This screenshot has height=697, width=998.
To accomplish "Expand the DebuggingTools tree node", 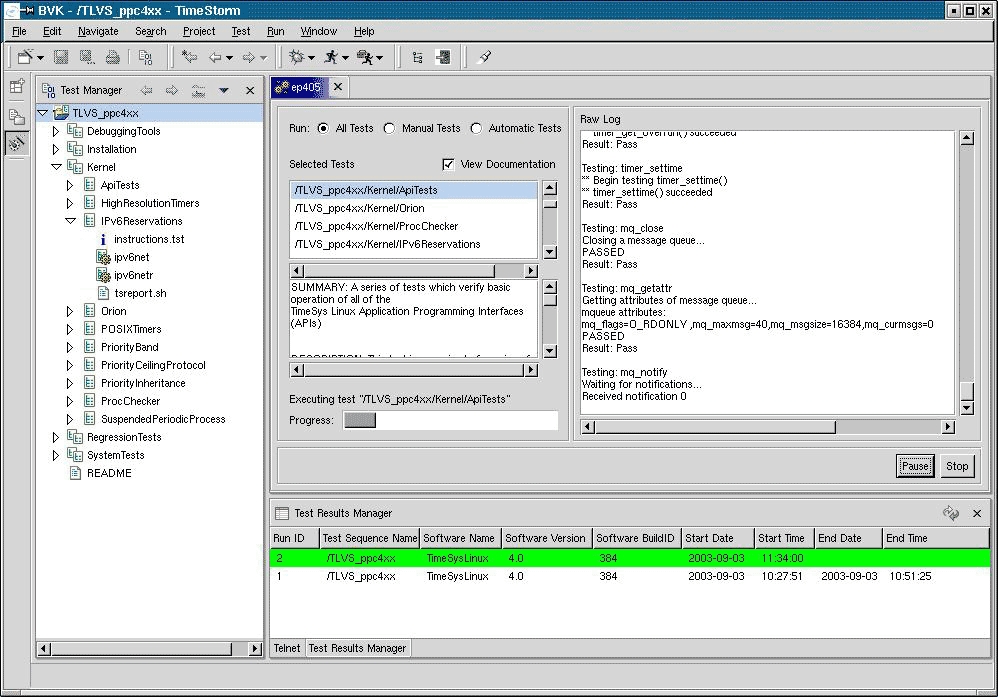I will point(56,131).
